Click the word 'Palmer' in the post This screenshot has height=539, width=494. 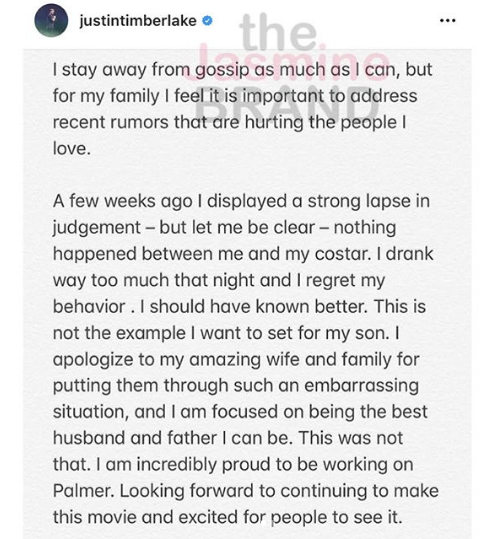coord(83,491)
